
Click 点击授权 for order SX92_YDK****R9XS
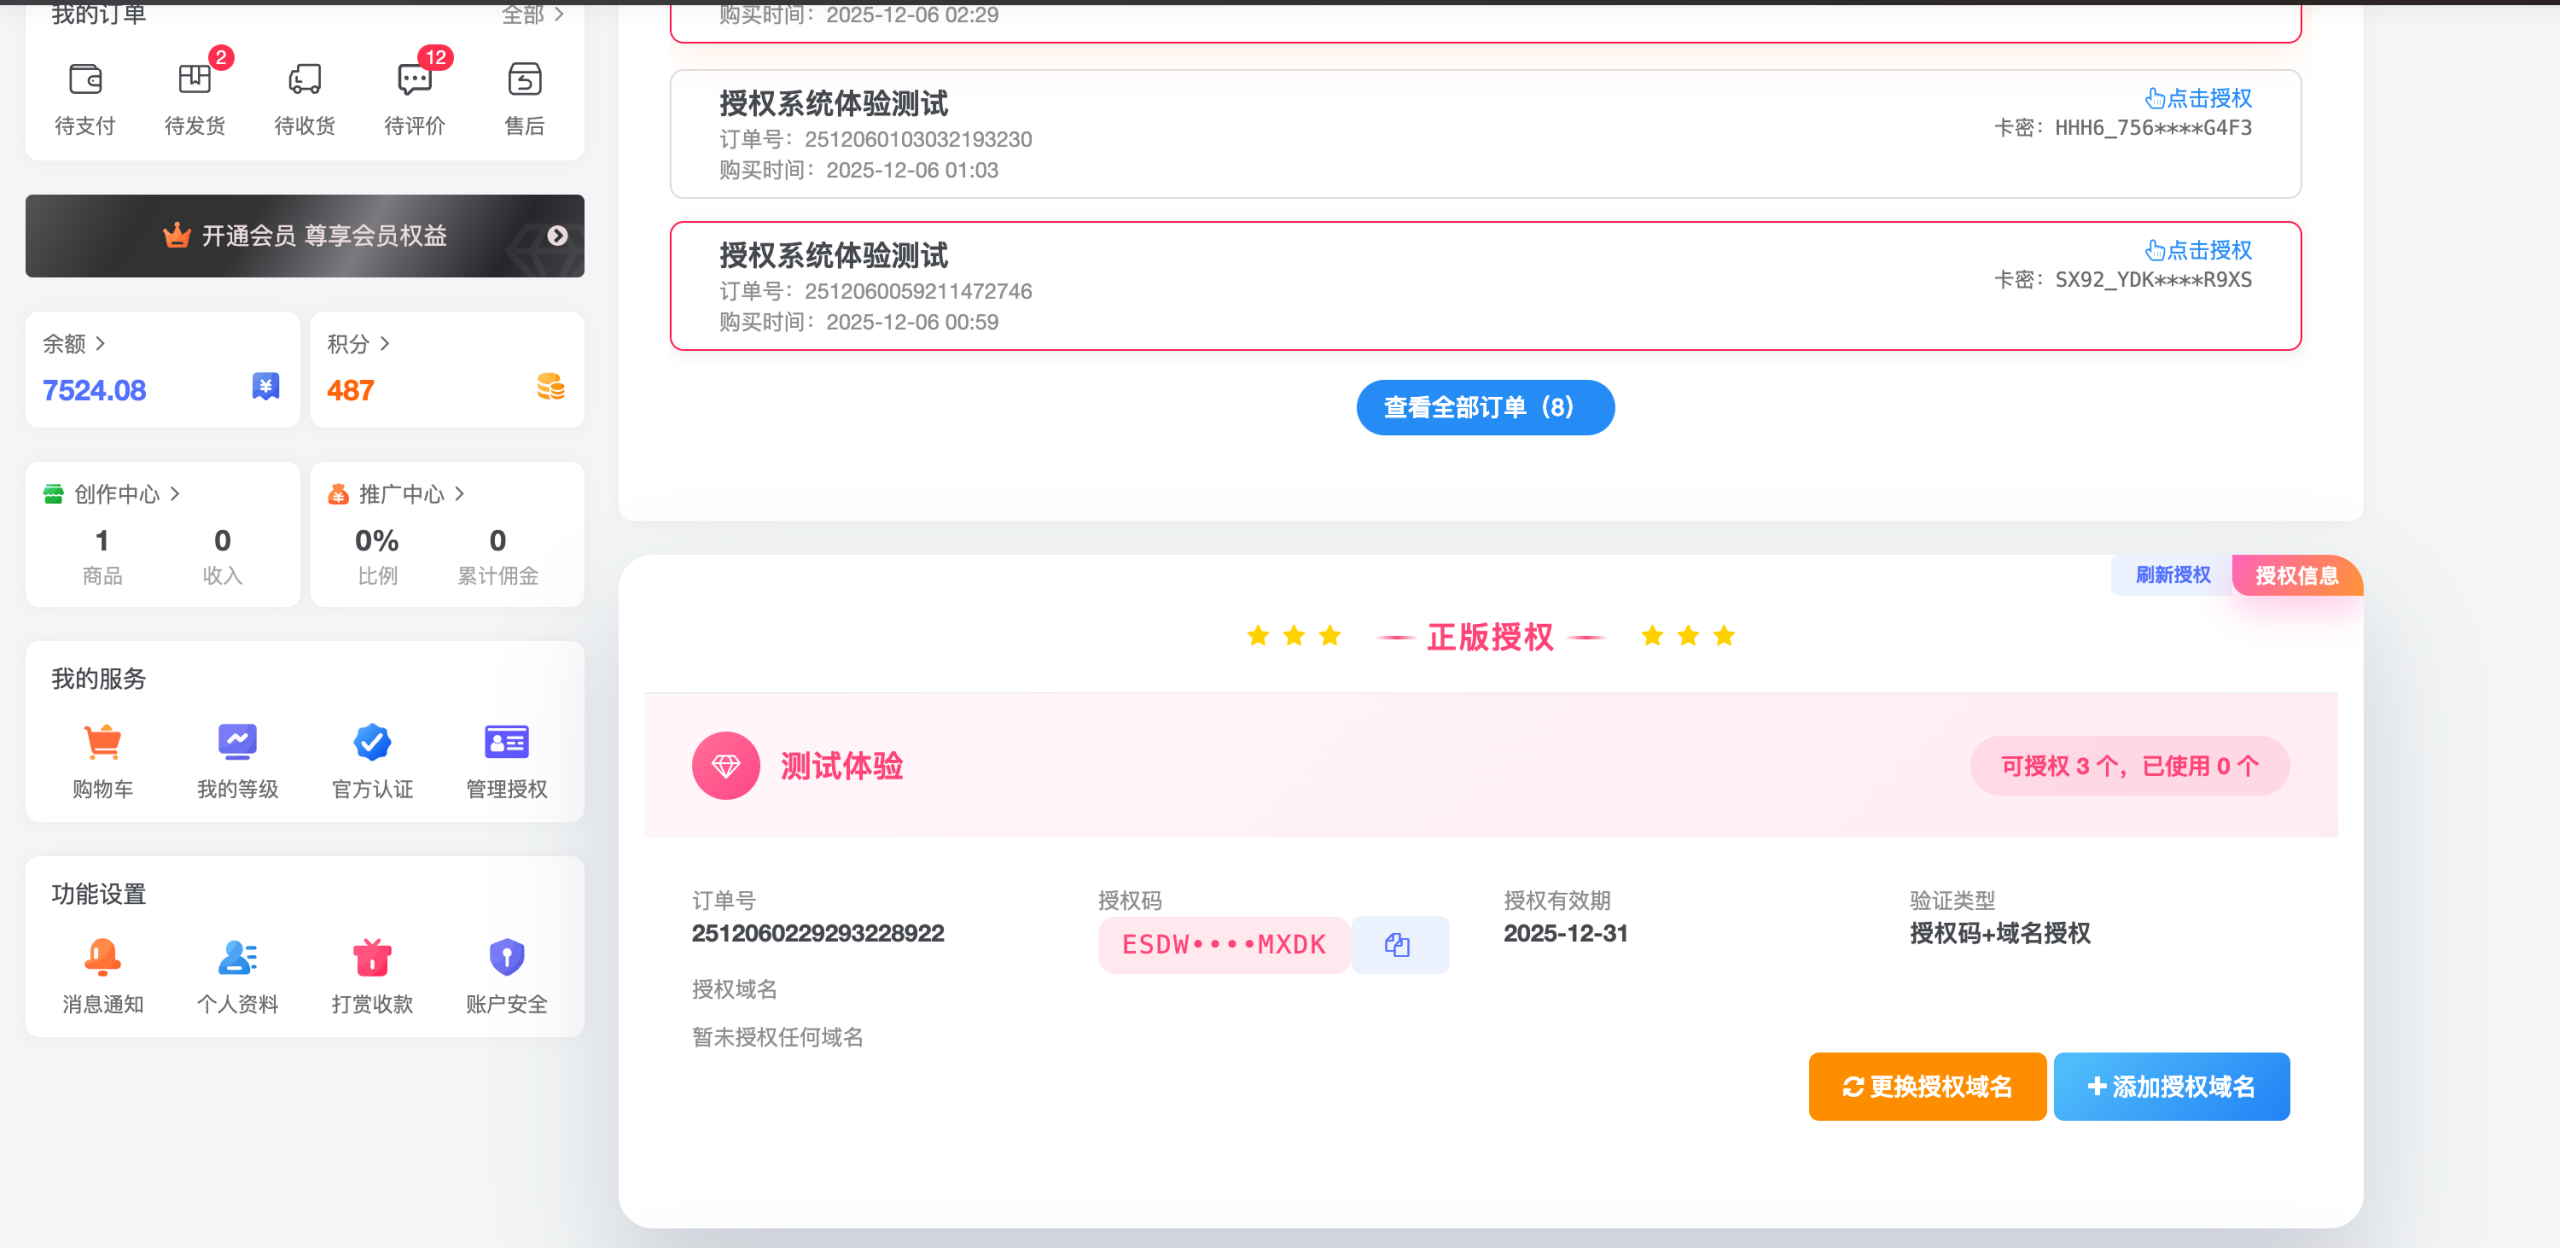point(2199,251)
